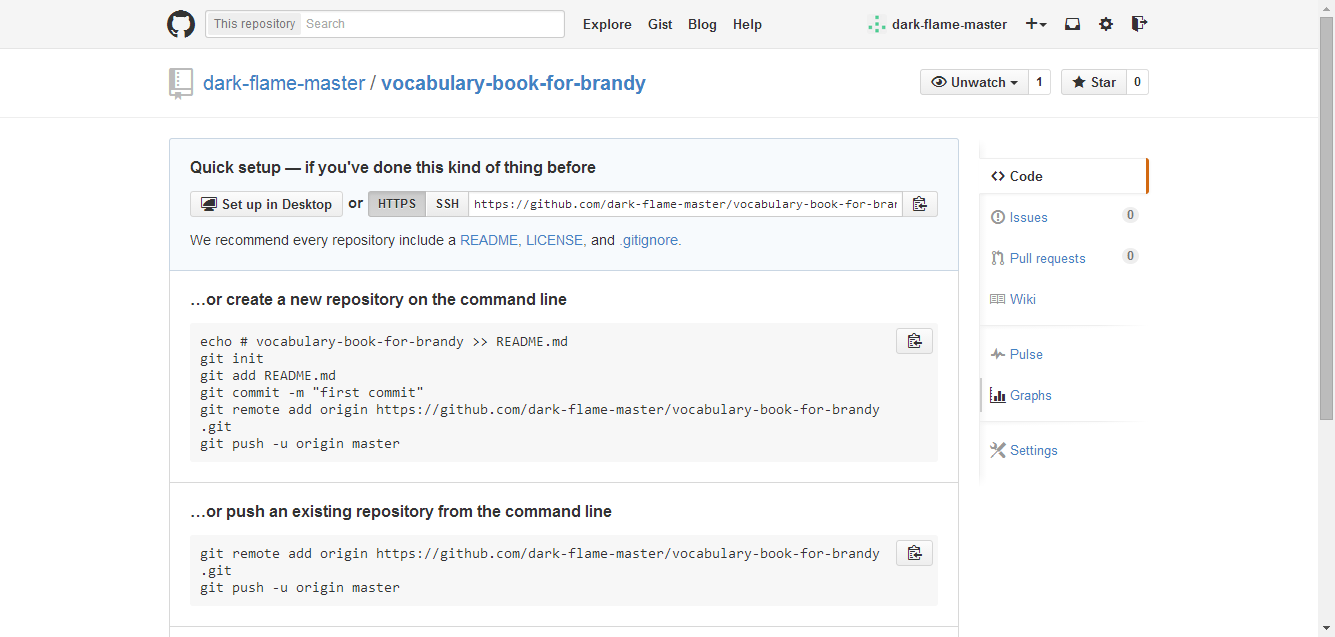Open Gist in the top navigation
Viewport: 1335px width, 637px height.
(660, 24)
